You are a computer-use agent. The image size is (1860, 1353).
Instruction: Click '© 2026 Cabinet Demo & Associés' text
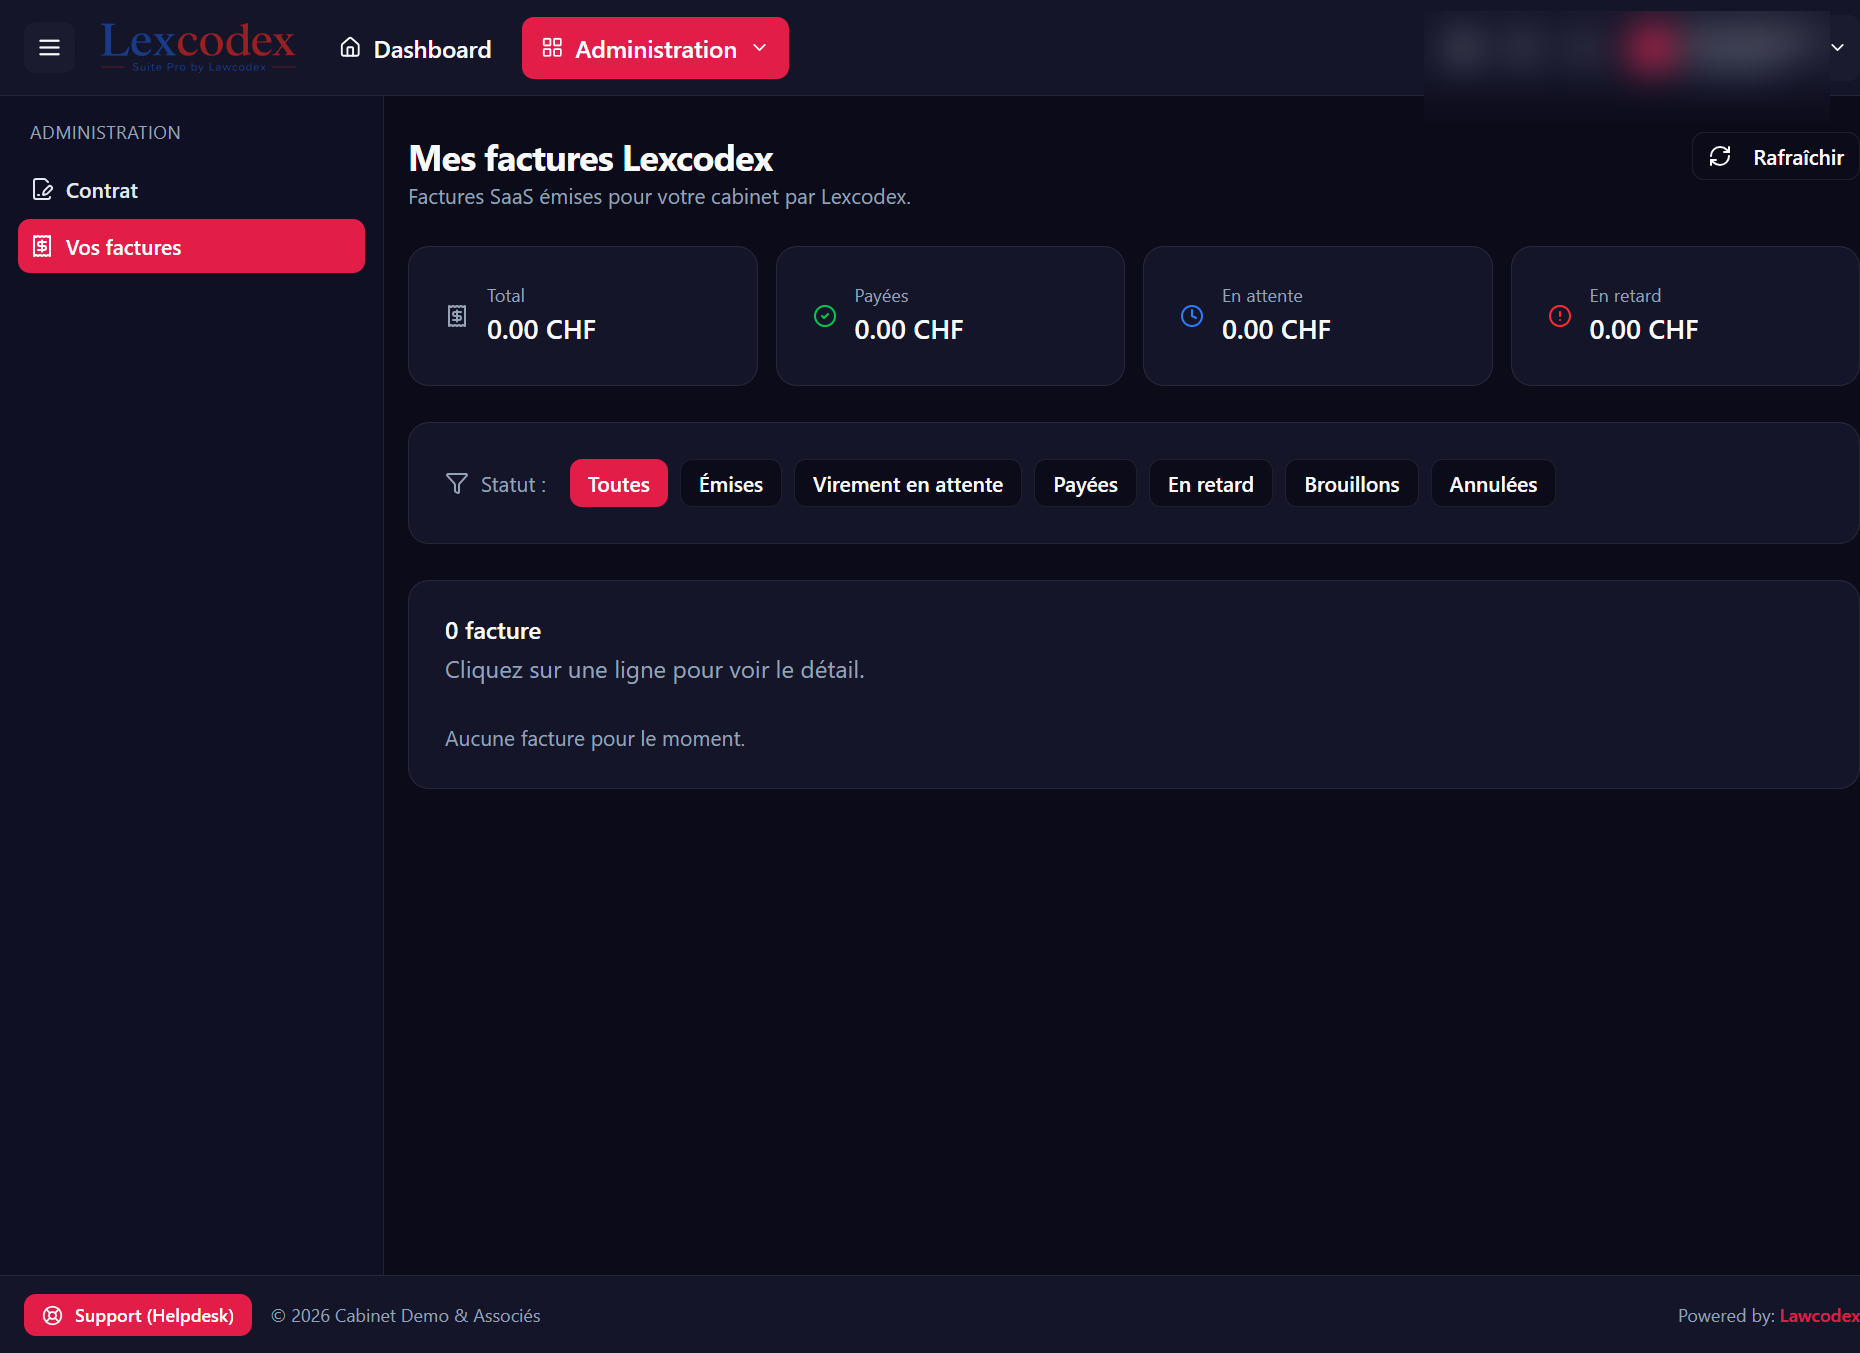[x=406, y=1316]
